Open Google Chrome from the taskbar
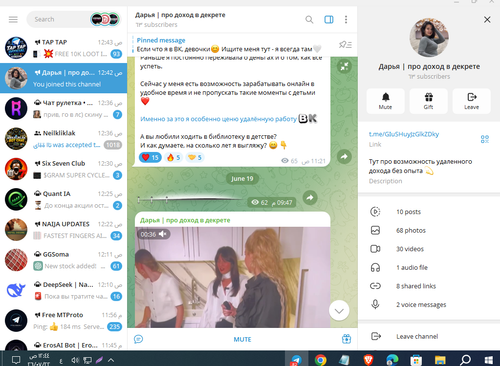 (321, 360)
